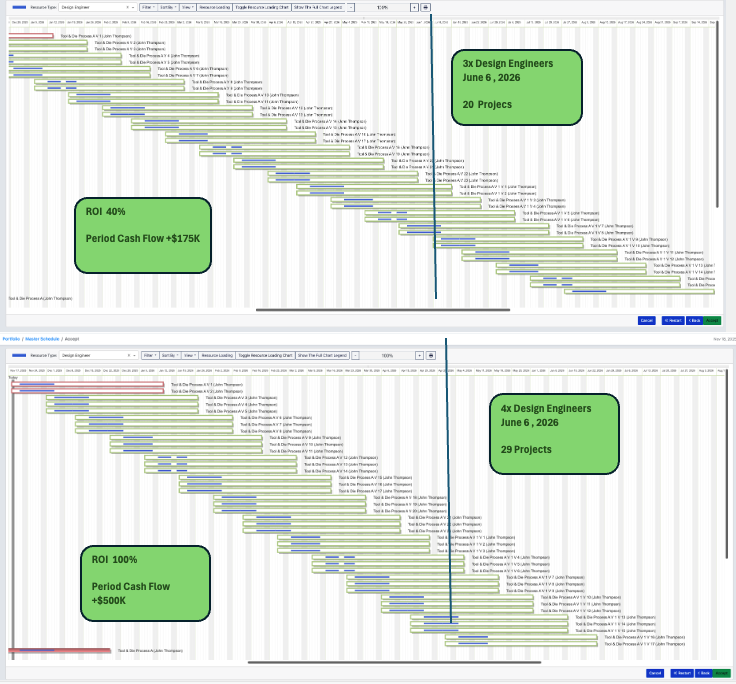The image size is (736, 684).
Task: Open Master Schedule breadcrumb link
Action: tap(42, 338)
